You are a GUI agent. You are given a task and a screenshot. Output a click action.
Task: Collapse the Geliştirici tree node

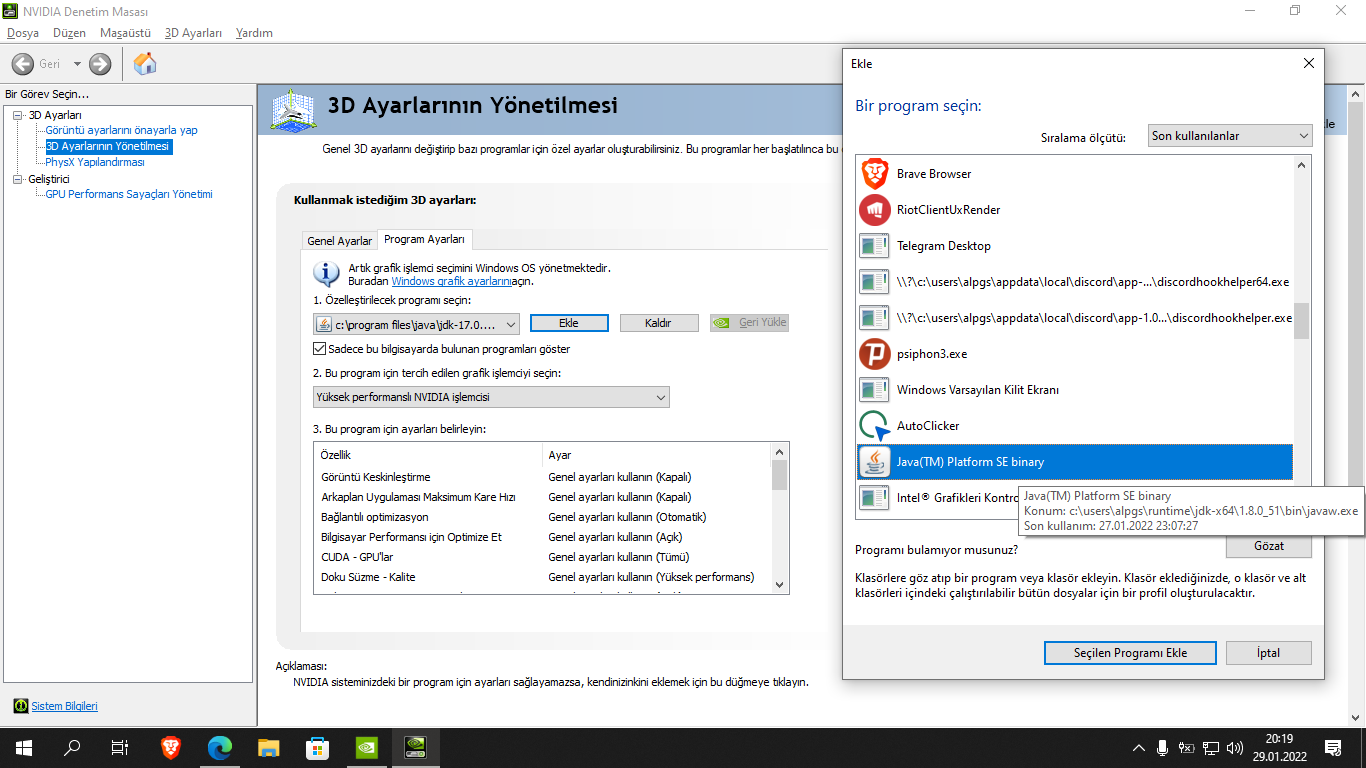tap(17, 179)
